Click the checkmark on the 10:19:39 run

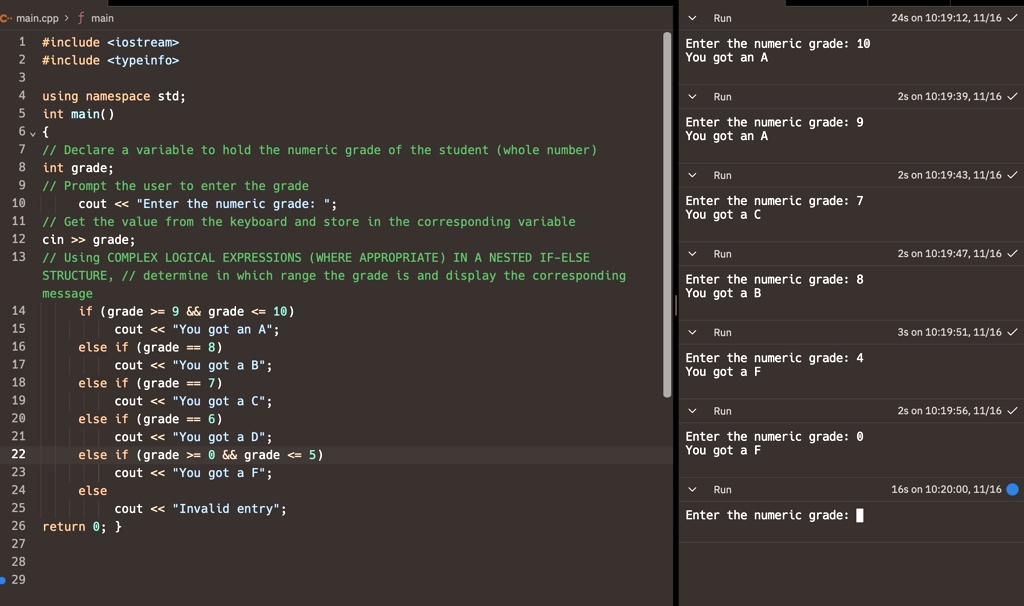click(1012, 97)
